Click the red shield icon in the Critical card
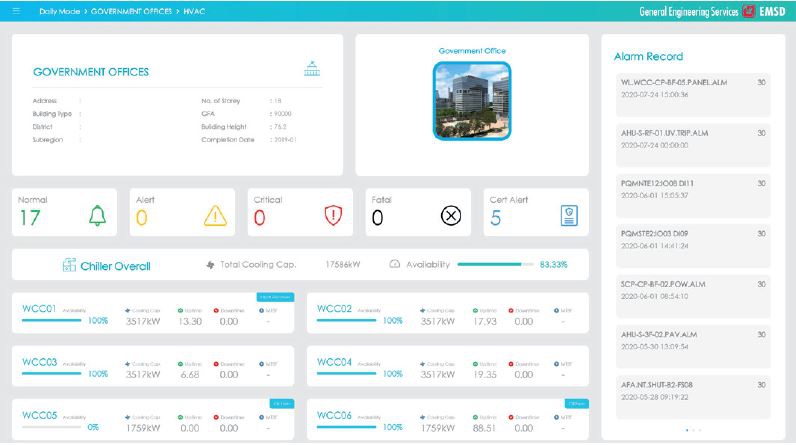 (x=333, y=215)
